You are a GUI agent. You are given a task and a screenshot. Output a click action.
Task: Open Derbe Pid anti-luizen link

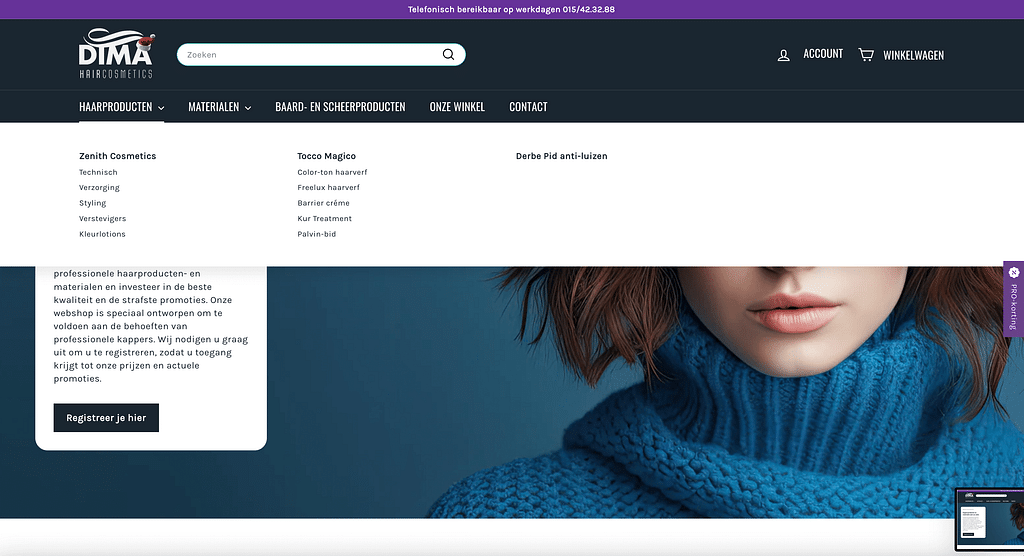click(561, 156)
